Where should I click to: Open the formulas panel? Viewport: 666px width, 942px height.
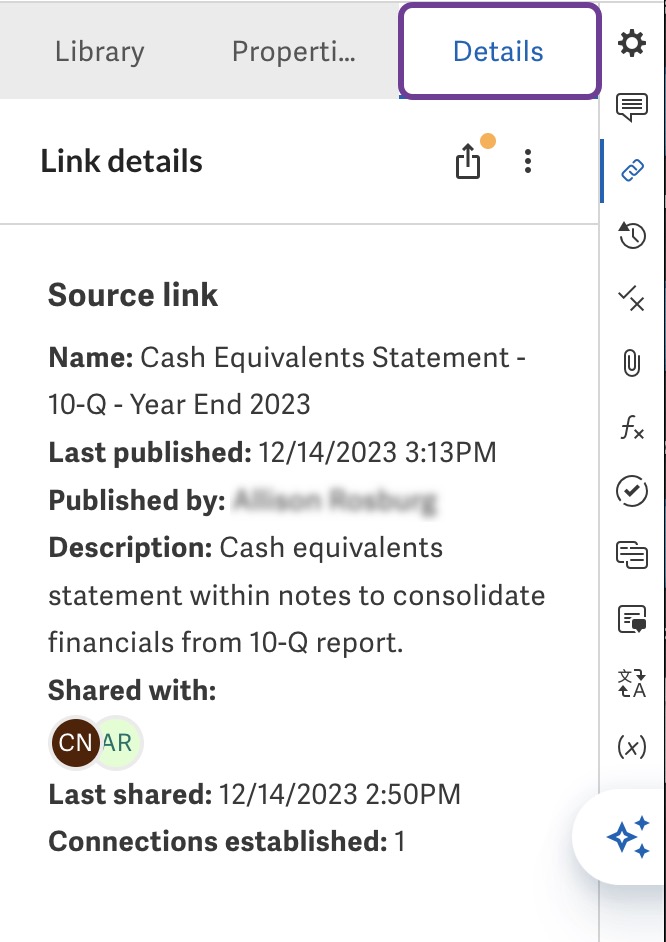[x=632, y=428]
